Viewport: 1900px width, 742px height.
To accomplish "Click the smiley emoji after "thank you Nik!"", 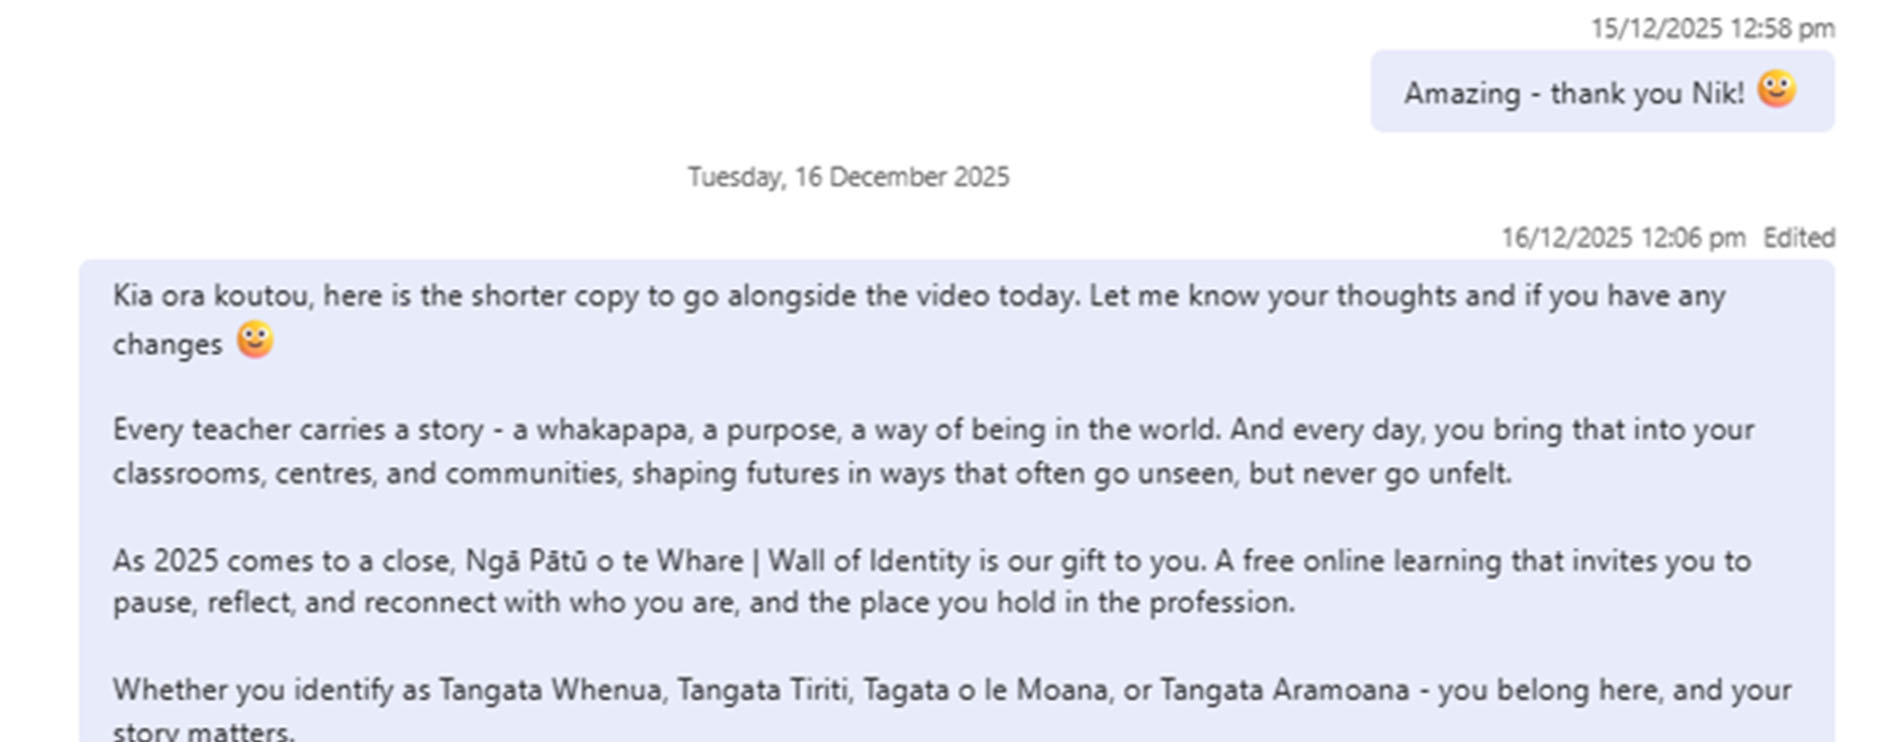I will (1777, 89).
